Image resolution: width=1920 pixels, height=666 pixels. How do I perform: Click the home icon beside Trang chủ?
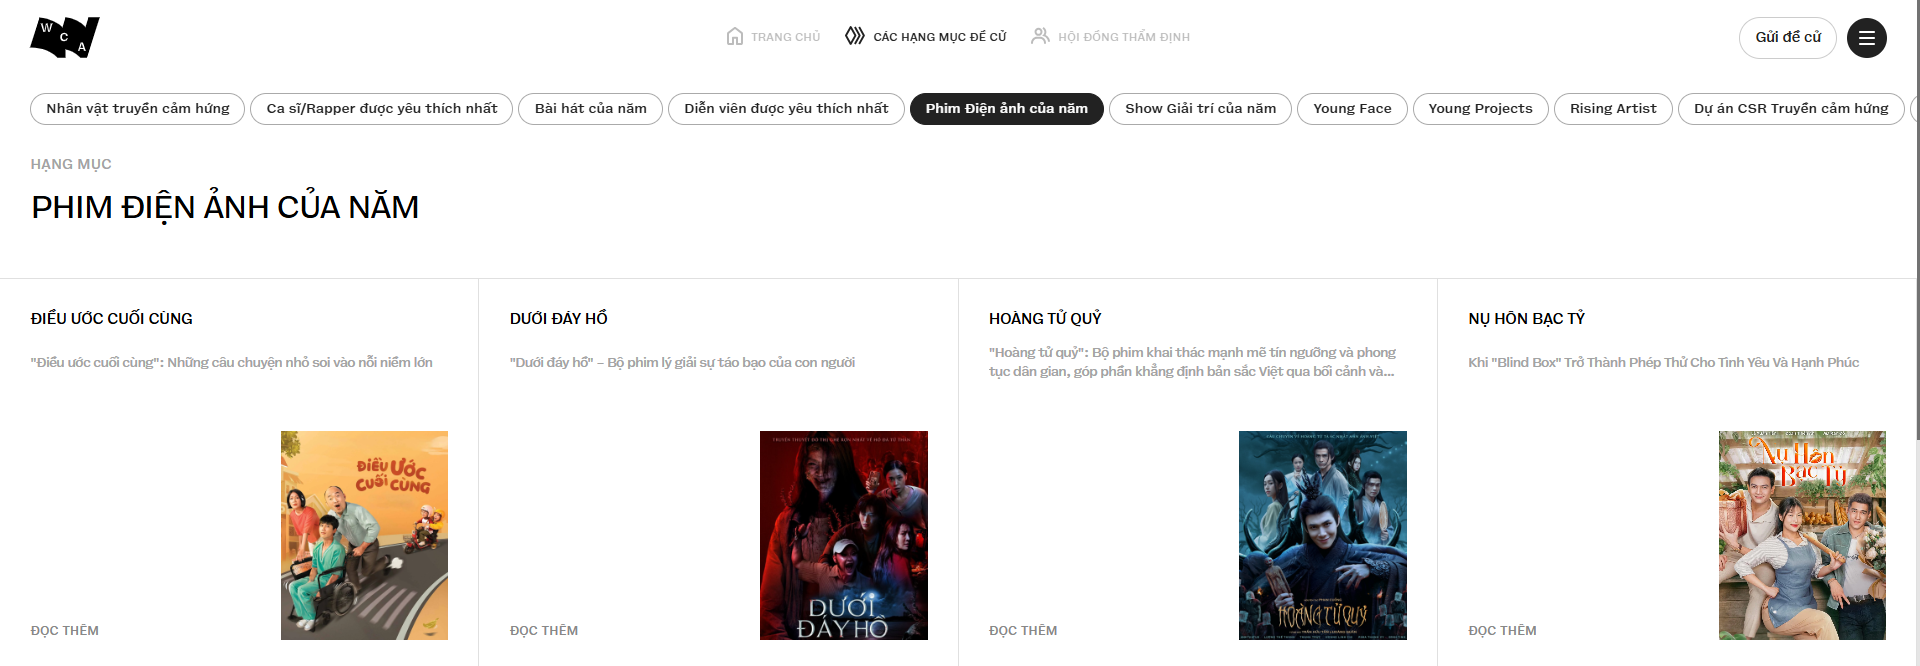coord(735,37)
